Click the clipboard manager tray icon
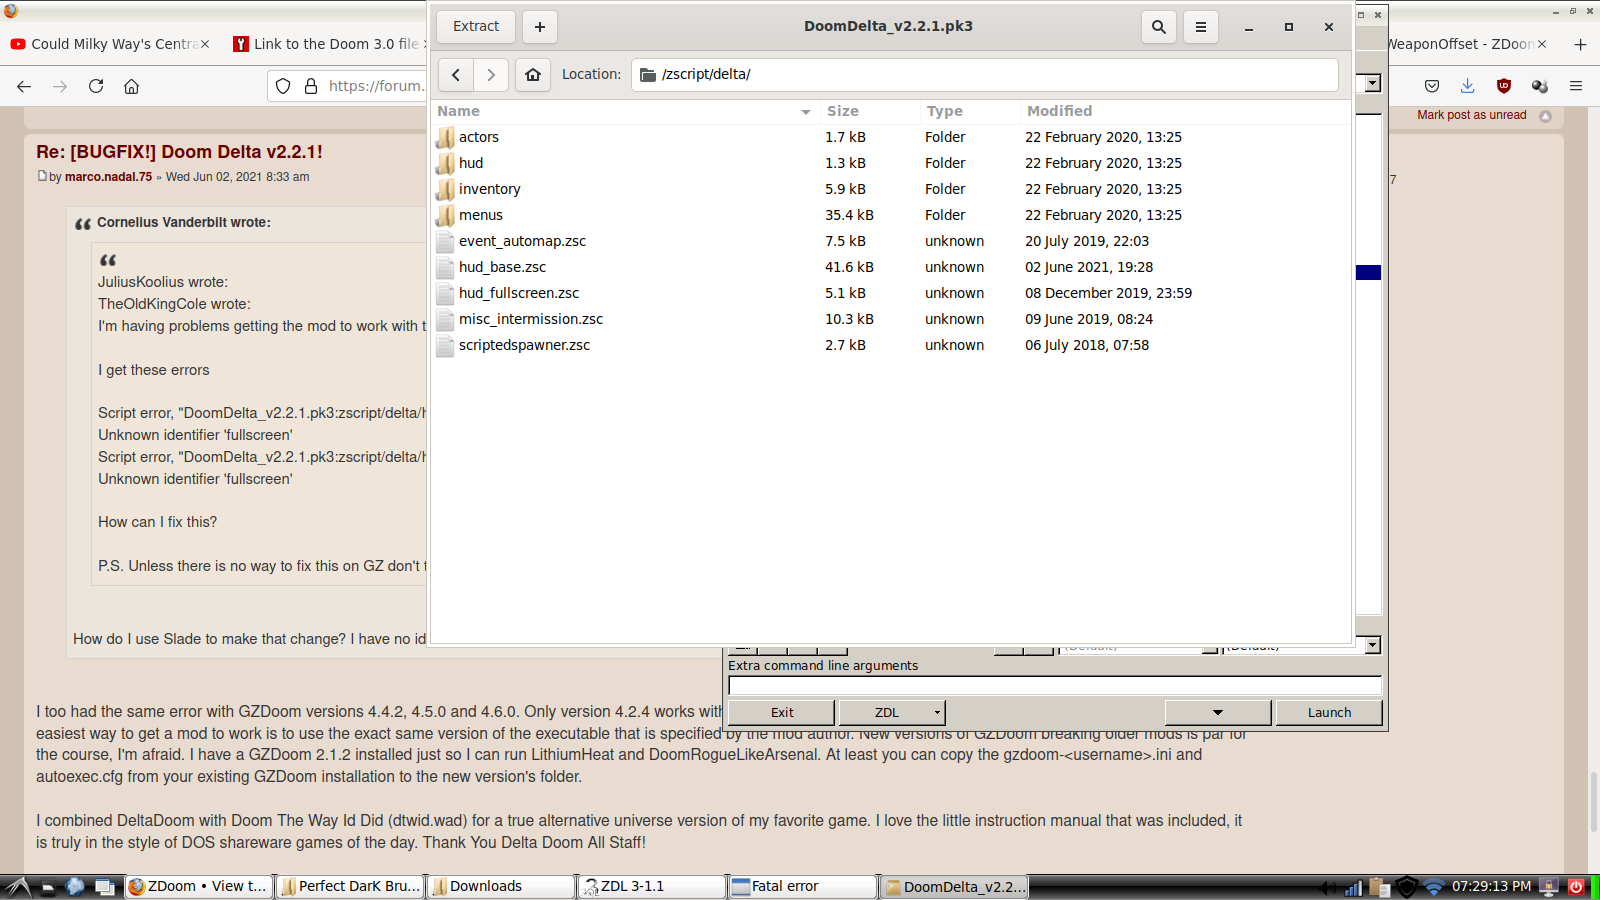Screen dimensions: 1600x900 point(1380,886)
